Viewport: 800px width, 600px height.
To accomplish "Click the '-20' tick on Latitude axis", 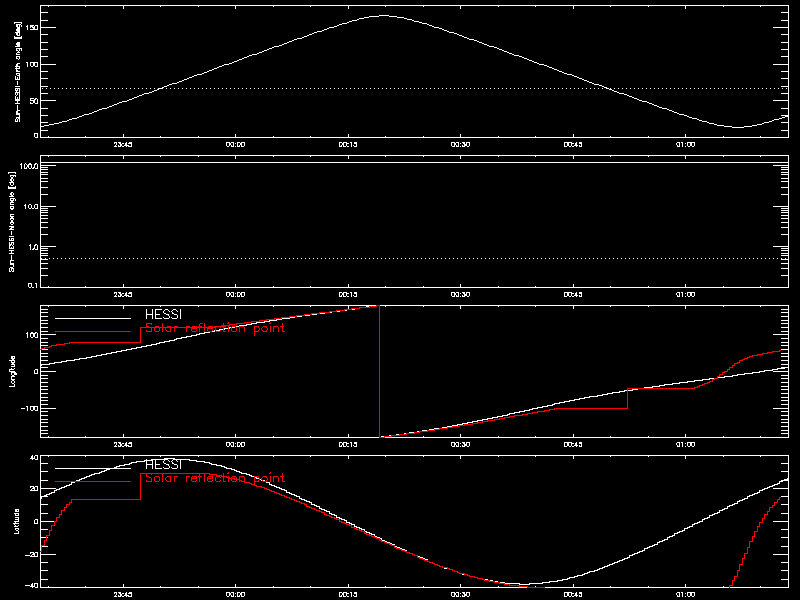I will pyautogui.click(x=32, y=554).
